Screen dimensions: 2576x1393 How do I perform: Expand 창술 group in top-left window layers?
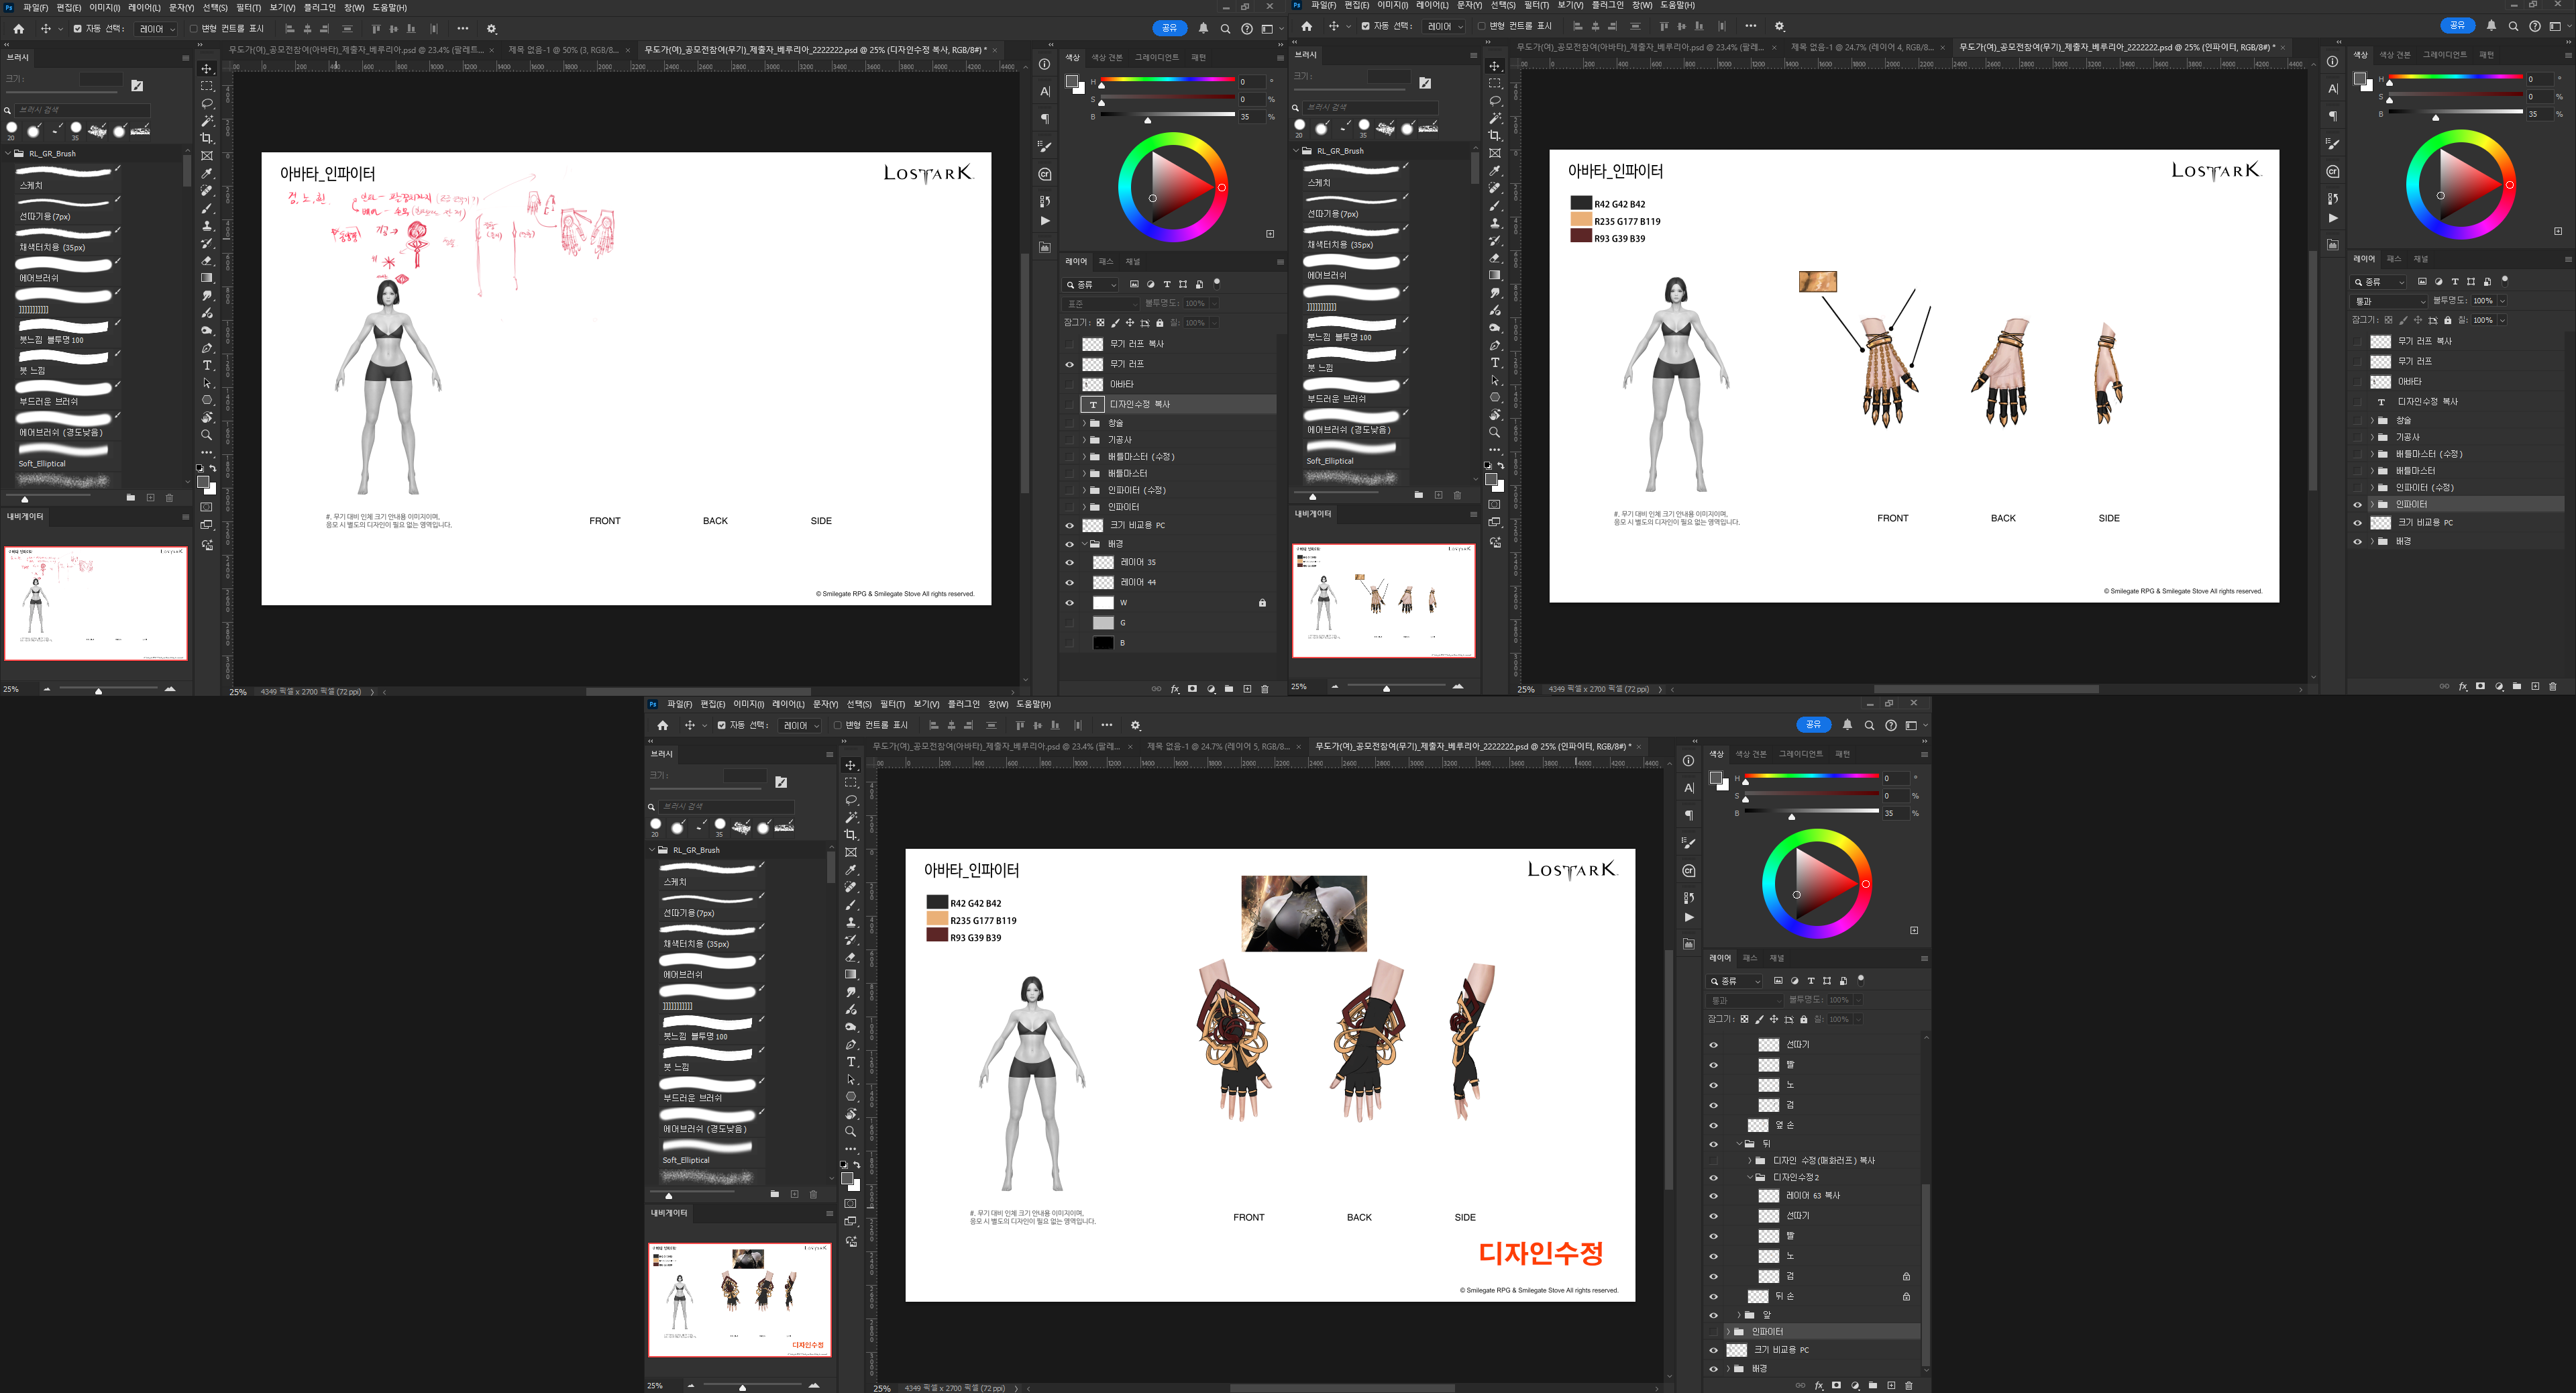click(1084, 423)
